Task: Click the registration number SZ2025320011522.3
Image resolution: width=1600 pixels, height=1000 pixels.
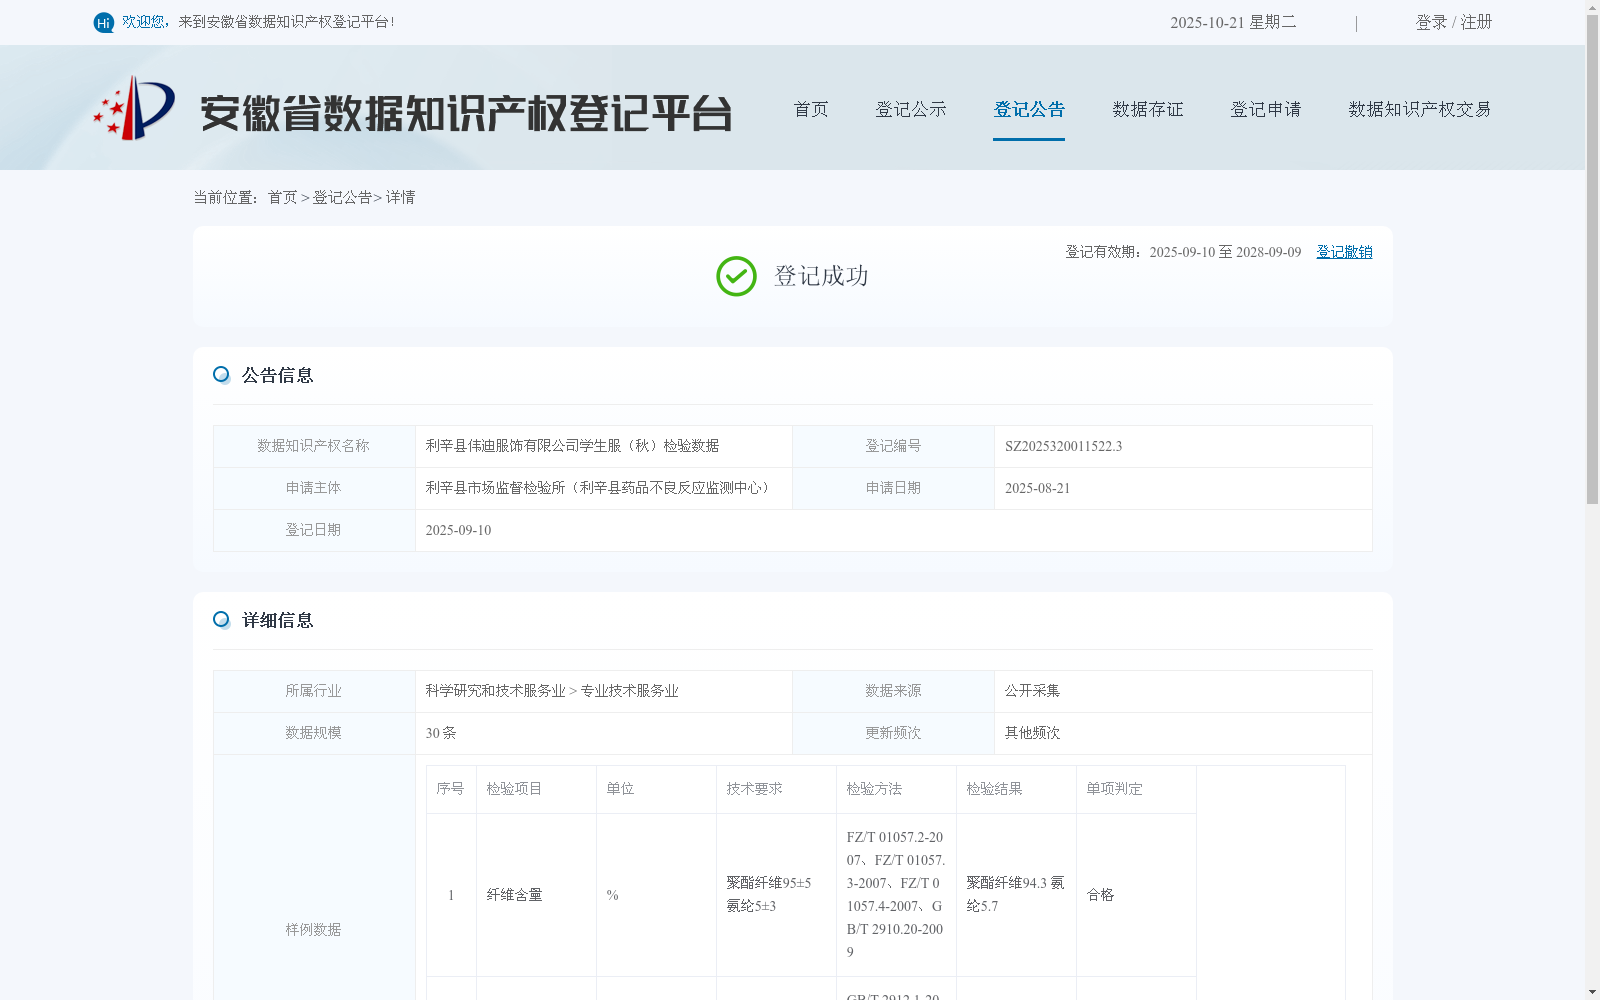Action: 1063,447
